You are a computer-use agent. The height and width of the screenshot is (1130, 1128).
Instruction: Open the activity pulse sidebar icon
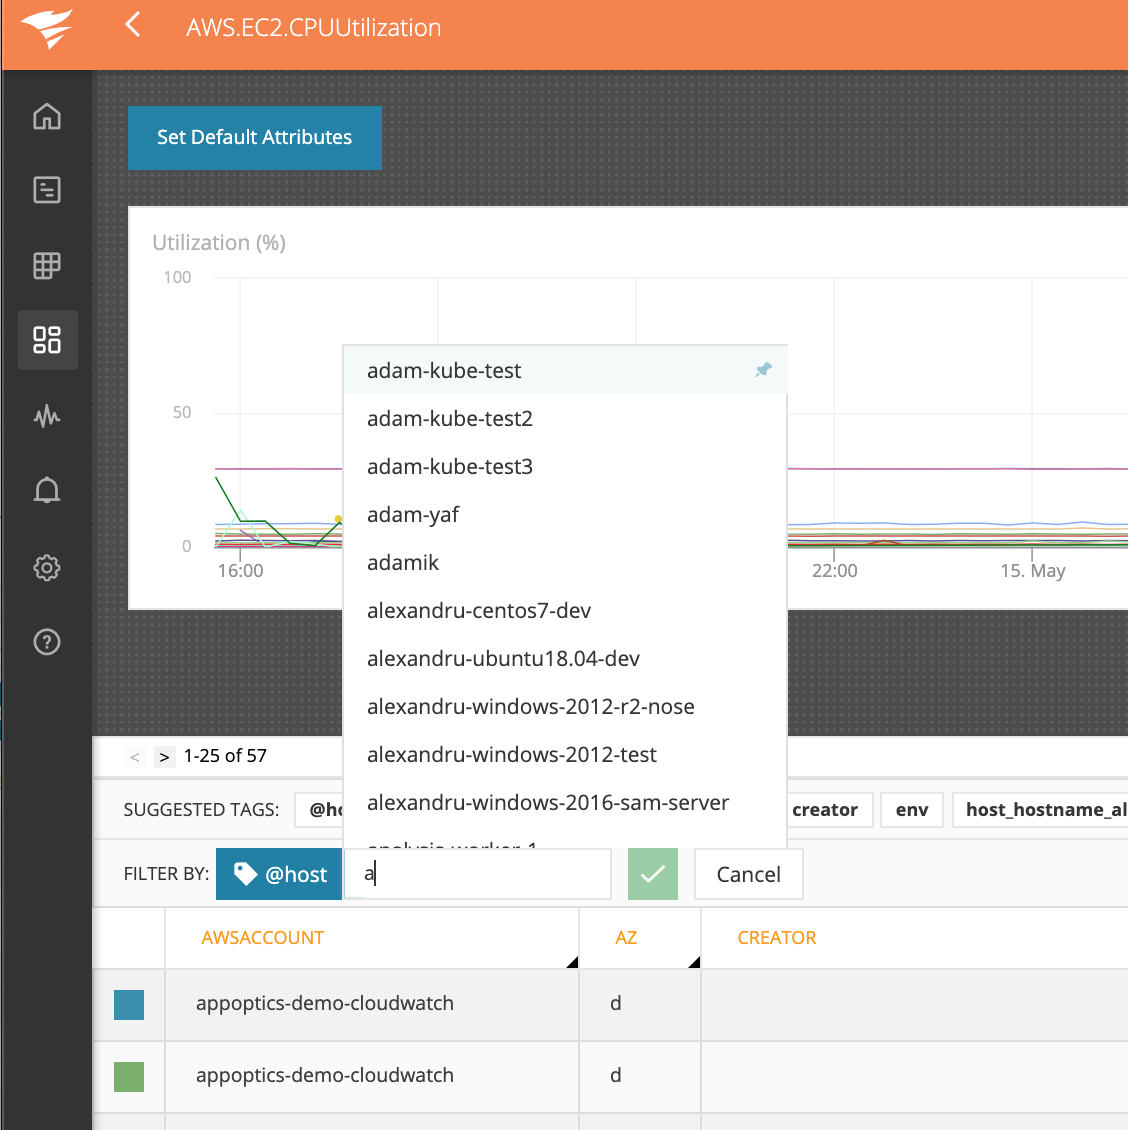click(47, 415)
